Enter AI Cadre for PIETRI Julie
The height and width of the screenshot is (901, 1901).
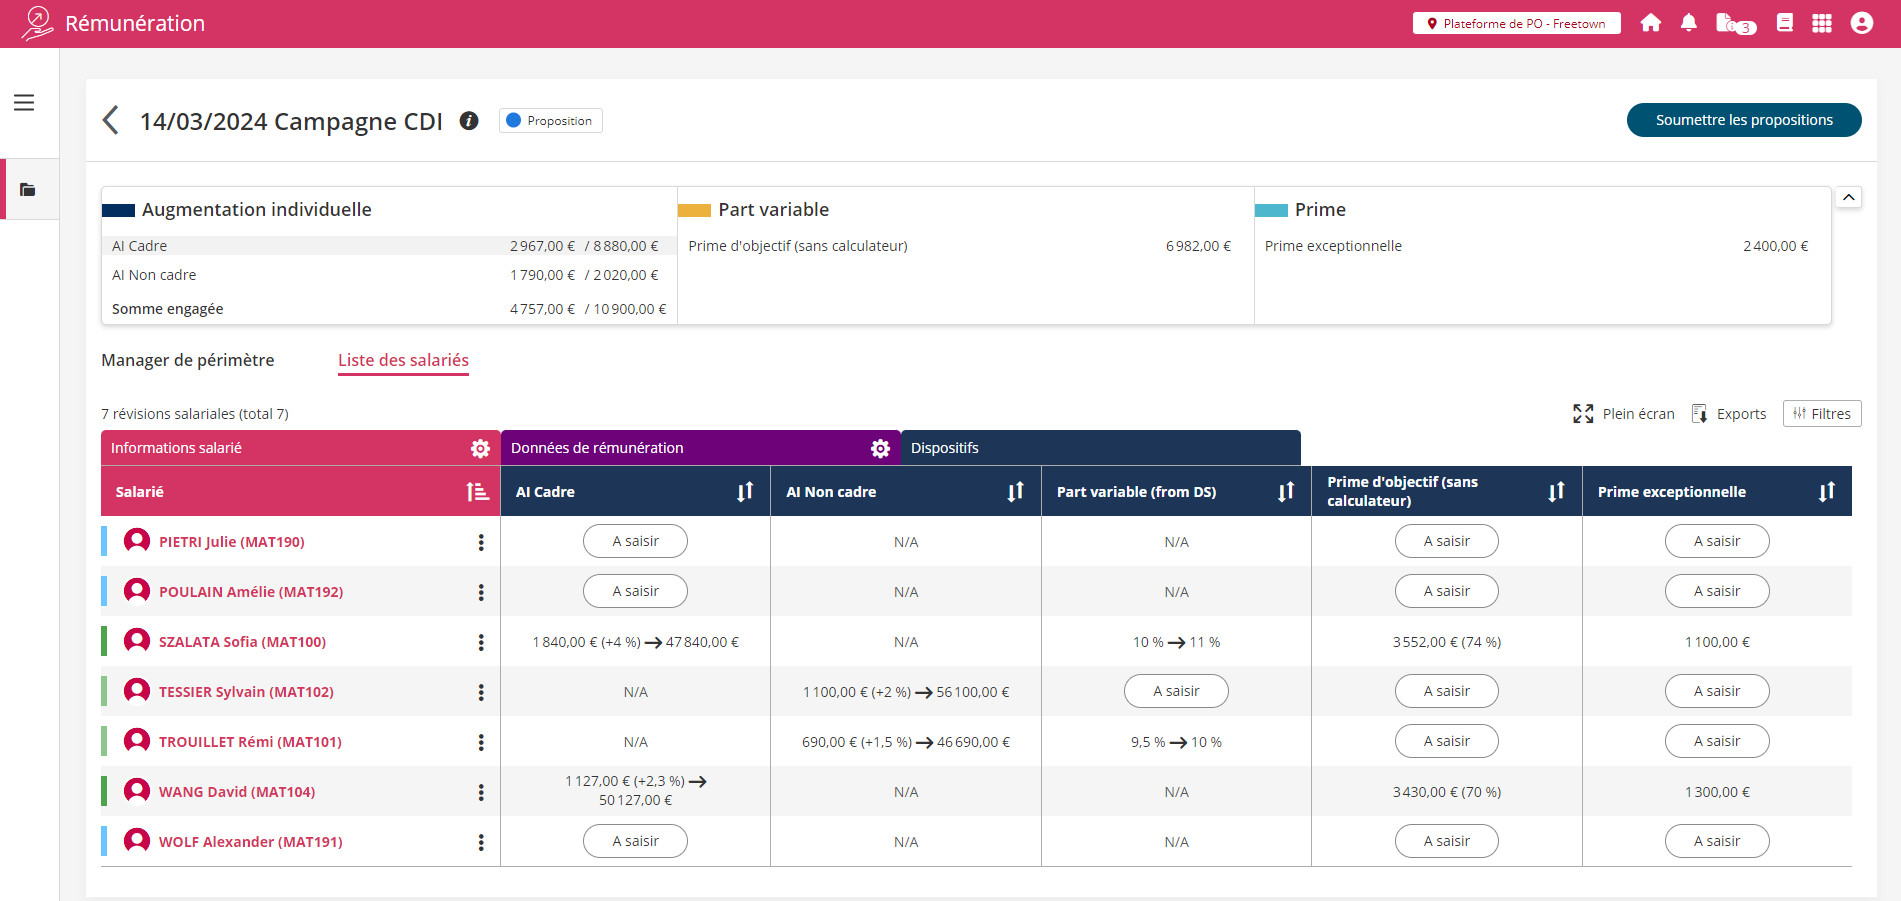pos(635,541)
